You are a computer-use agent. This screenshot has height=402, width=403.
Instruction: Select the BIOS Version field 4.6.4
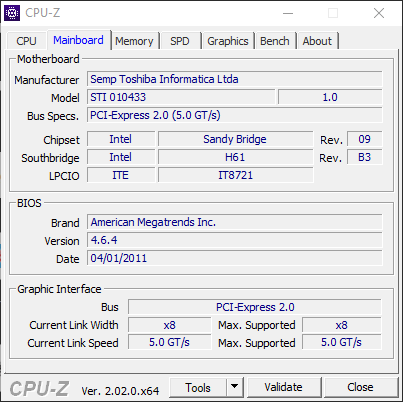(235, 240)
